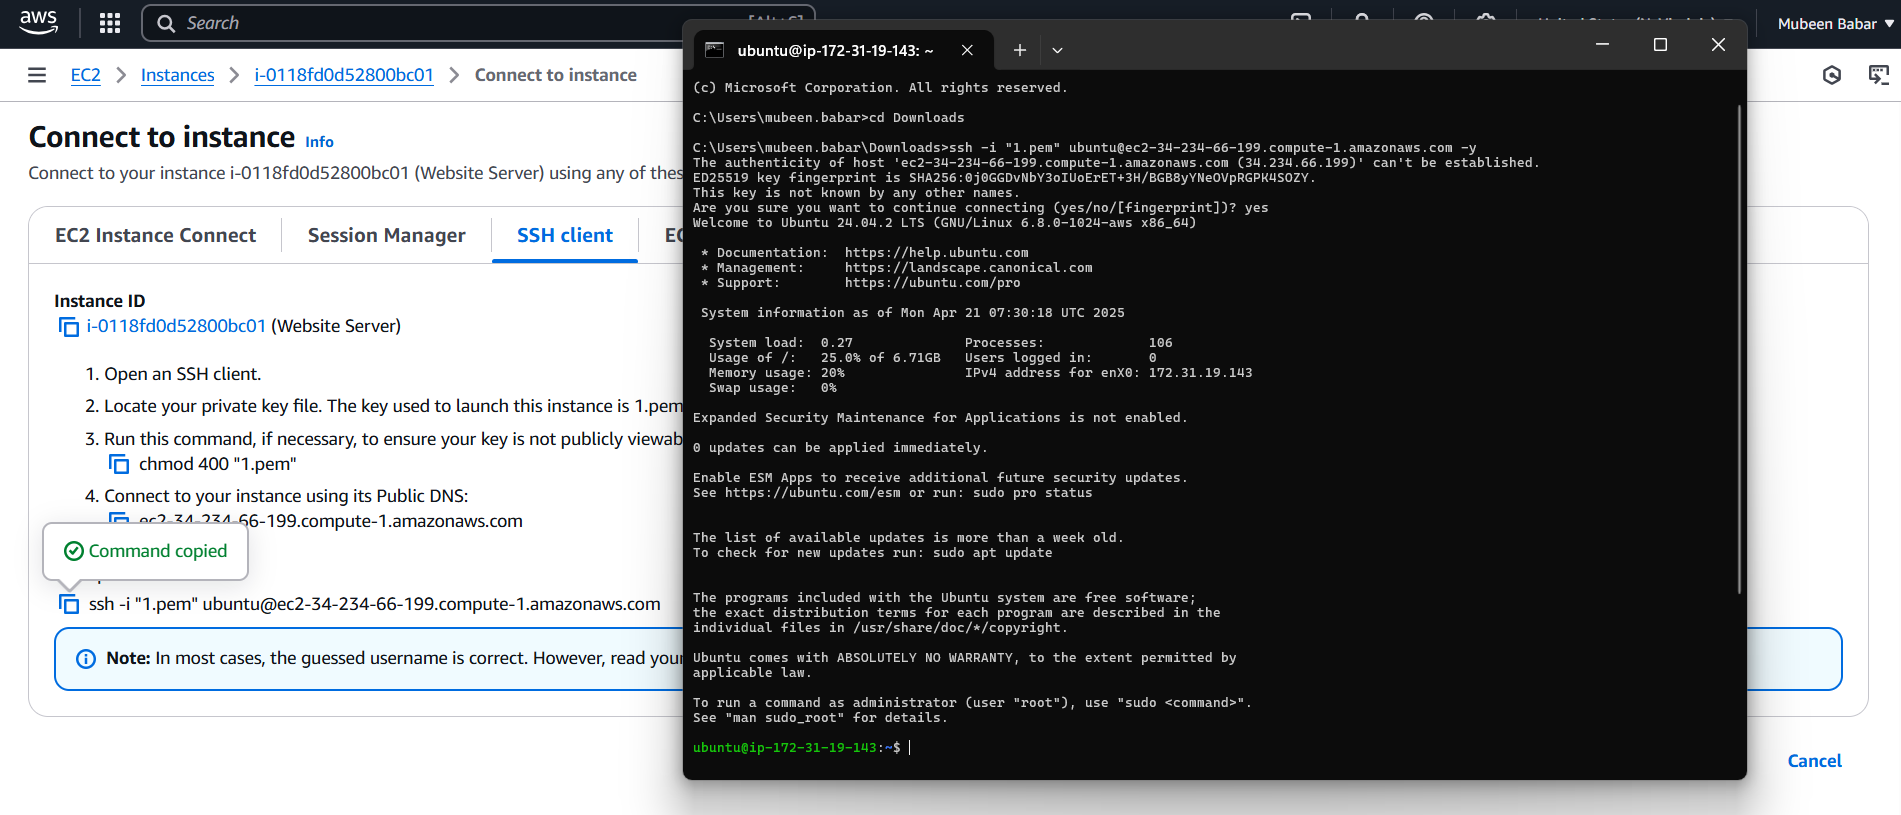
Task: Click 'Open an SSH client.' step text
Action: (183, 374)
